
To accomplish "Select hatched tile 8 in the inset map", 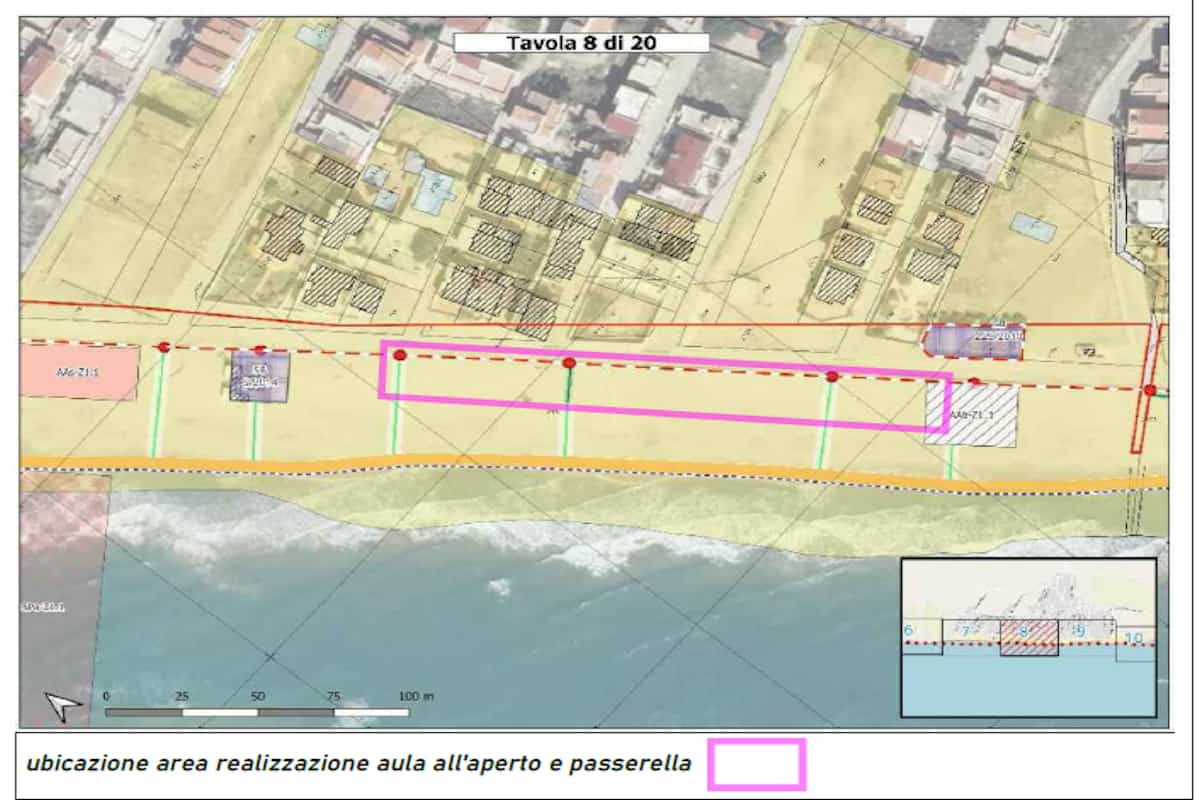I will tap(1029, 638).
